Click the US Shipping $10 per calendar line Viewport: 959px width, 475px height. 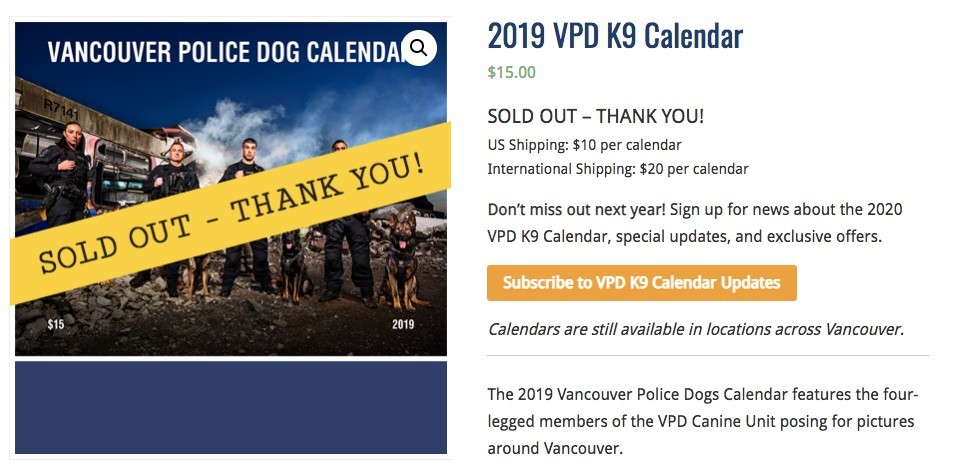pos(584,145)
